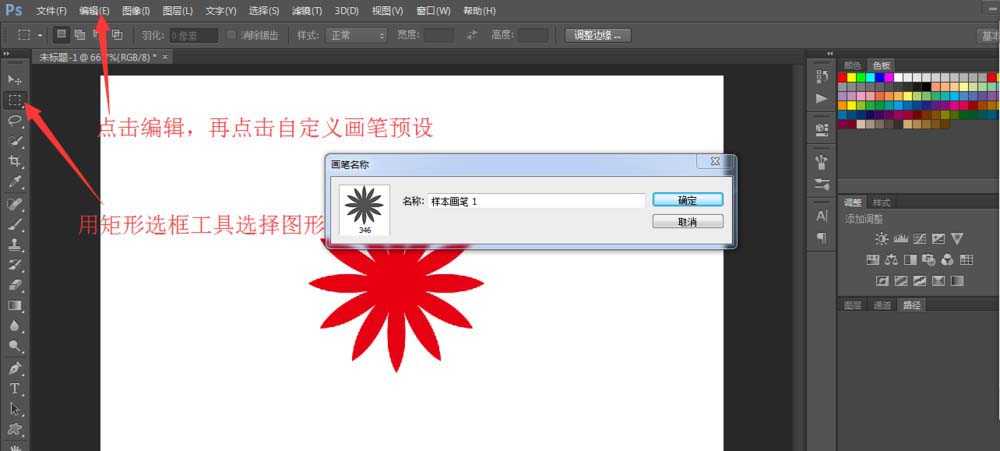Open the Actions panel play icon

[x=821, y=99]
